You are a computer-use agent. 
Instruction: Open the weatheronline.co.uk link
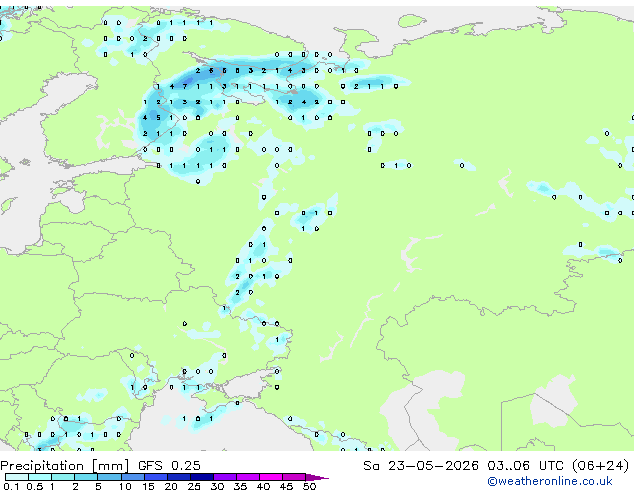(550, 481)
